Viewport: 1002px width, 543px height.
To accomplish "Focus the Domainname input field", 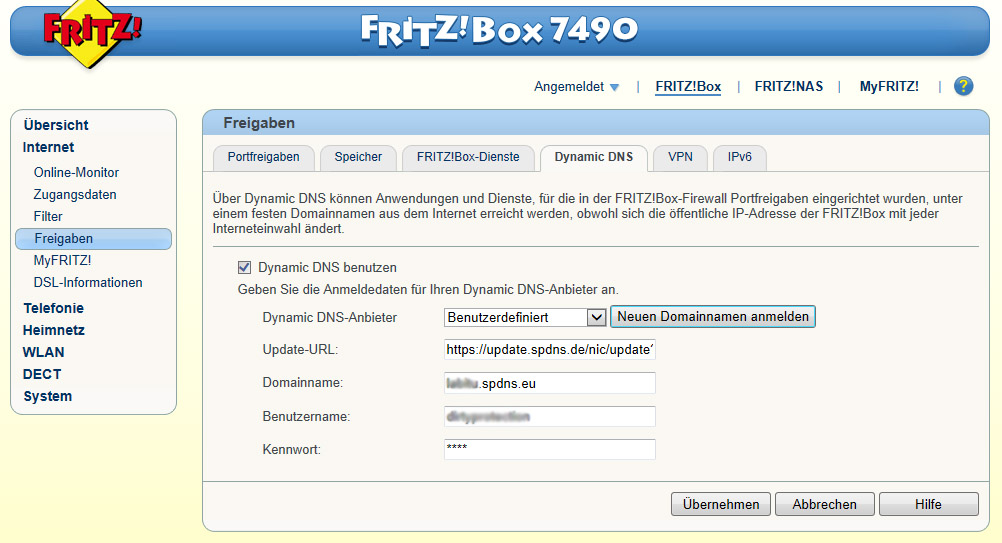I will coord(550,383).
